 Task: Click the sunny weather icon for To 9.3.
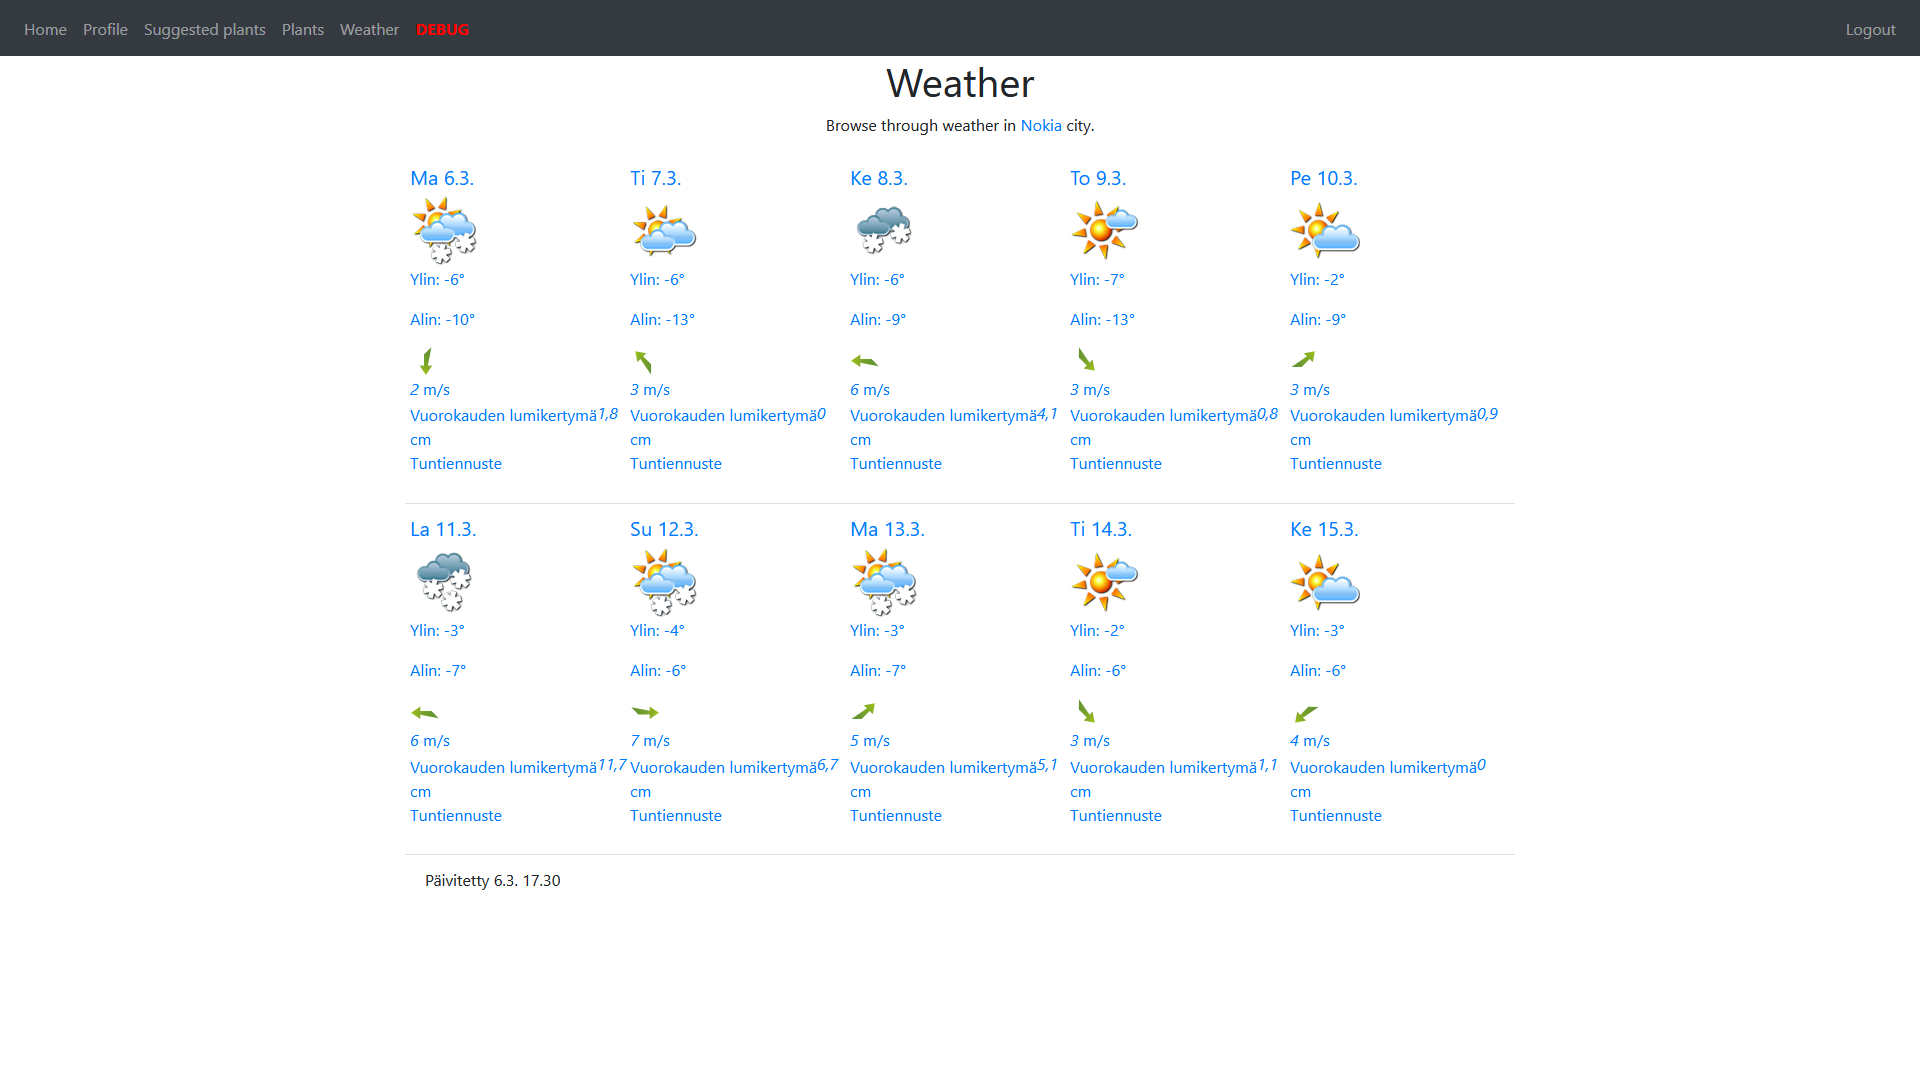[1104, 230]
